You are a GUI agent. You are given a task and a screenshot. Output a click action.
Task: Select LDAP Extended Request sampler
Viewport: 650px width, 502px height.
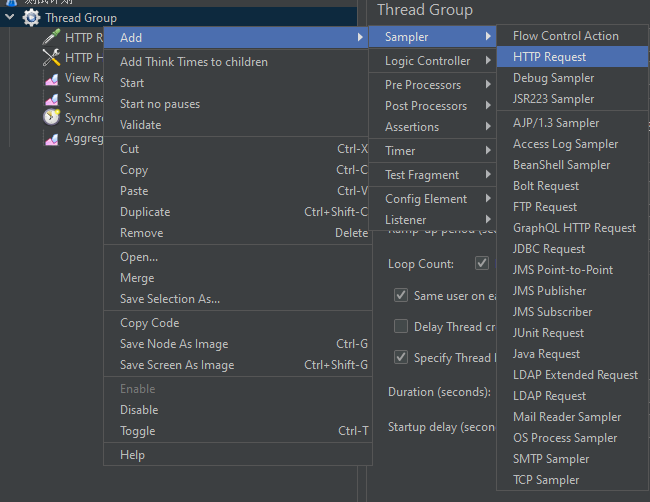click(572, 375)
